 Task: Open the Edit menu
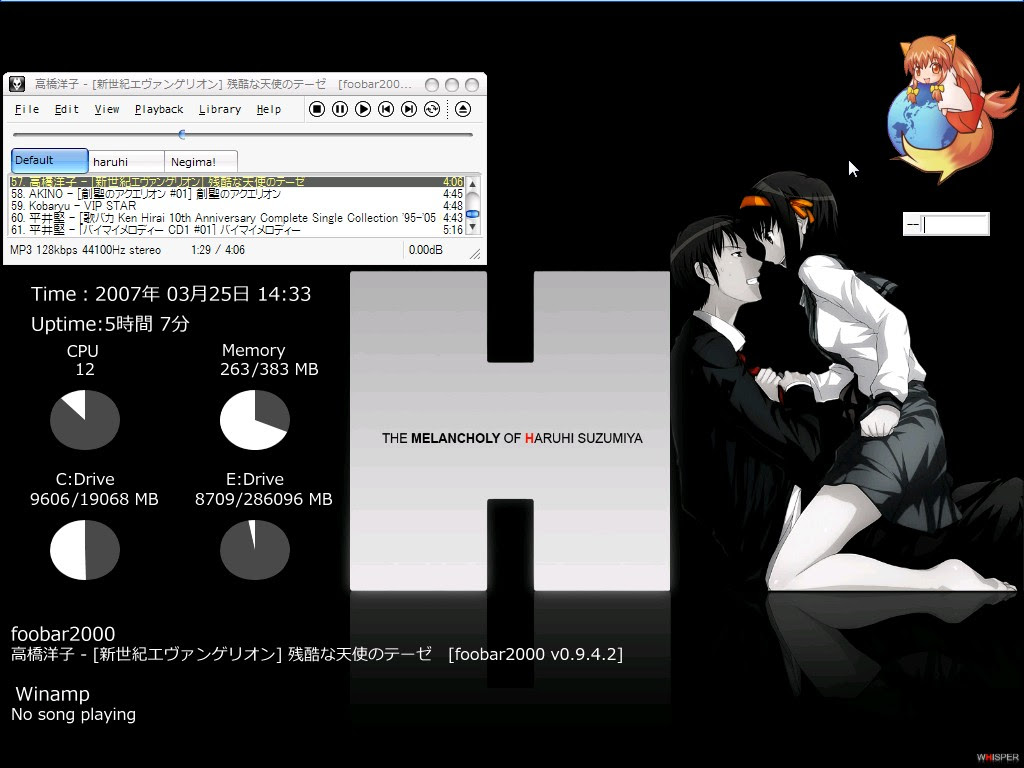pyautogui.click(x=67, y=109)
